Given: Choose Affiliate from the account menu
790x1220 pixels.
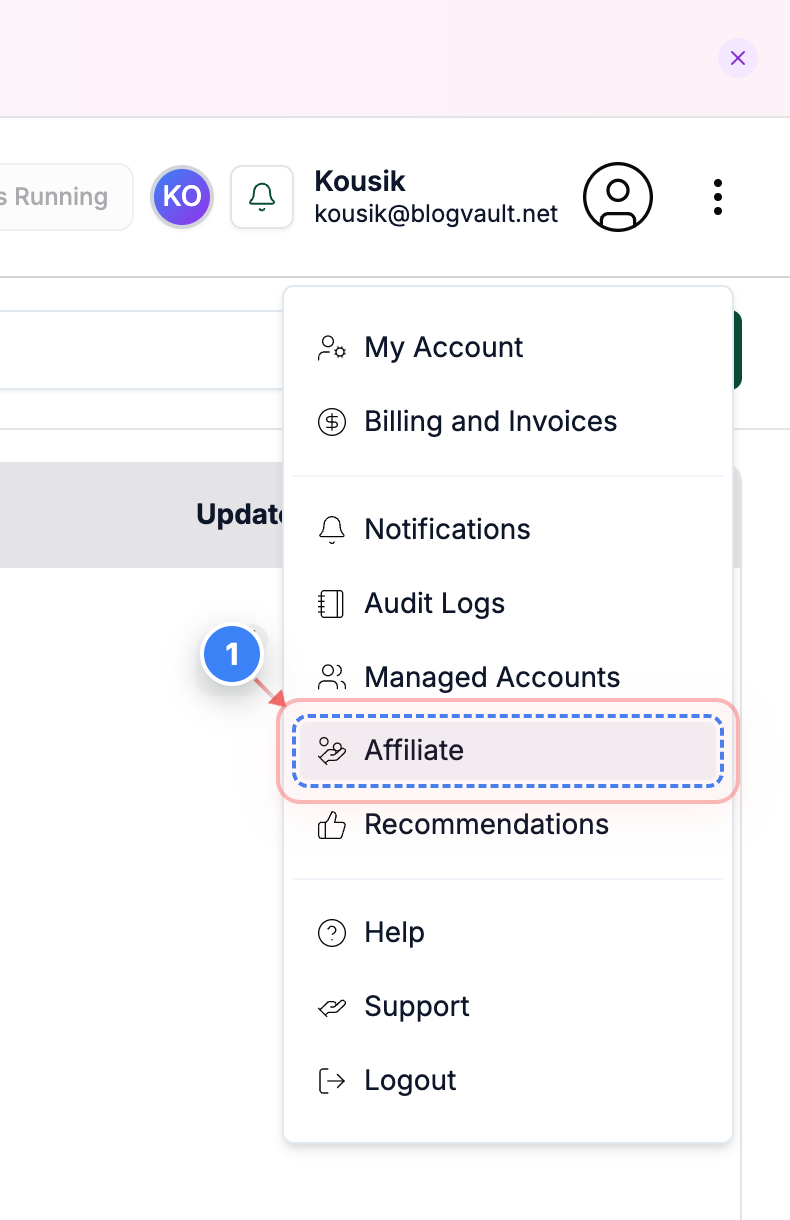Looking at the screenshot, I should click(x=414, y=750).
